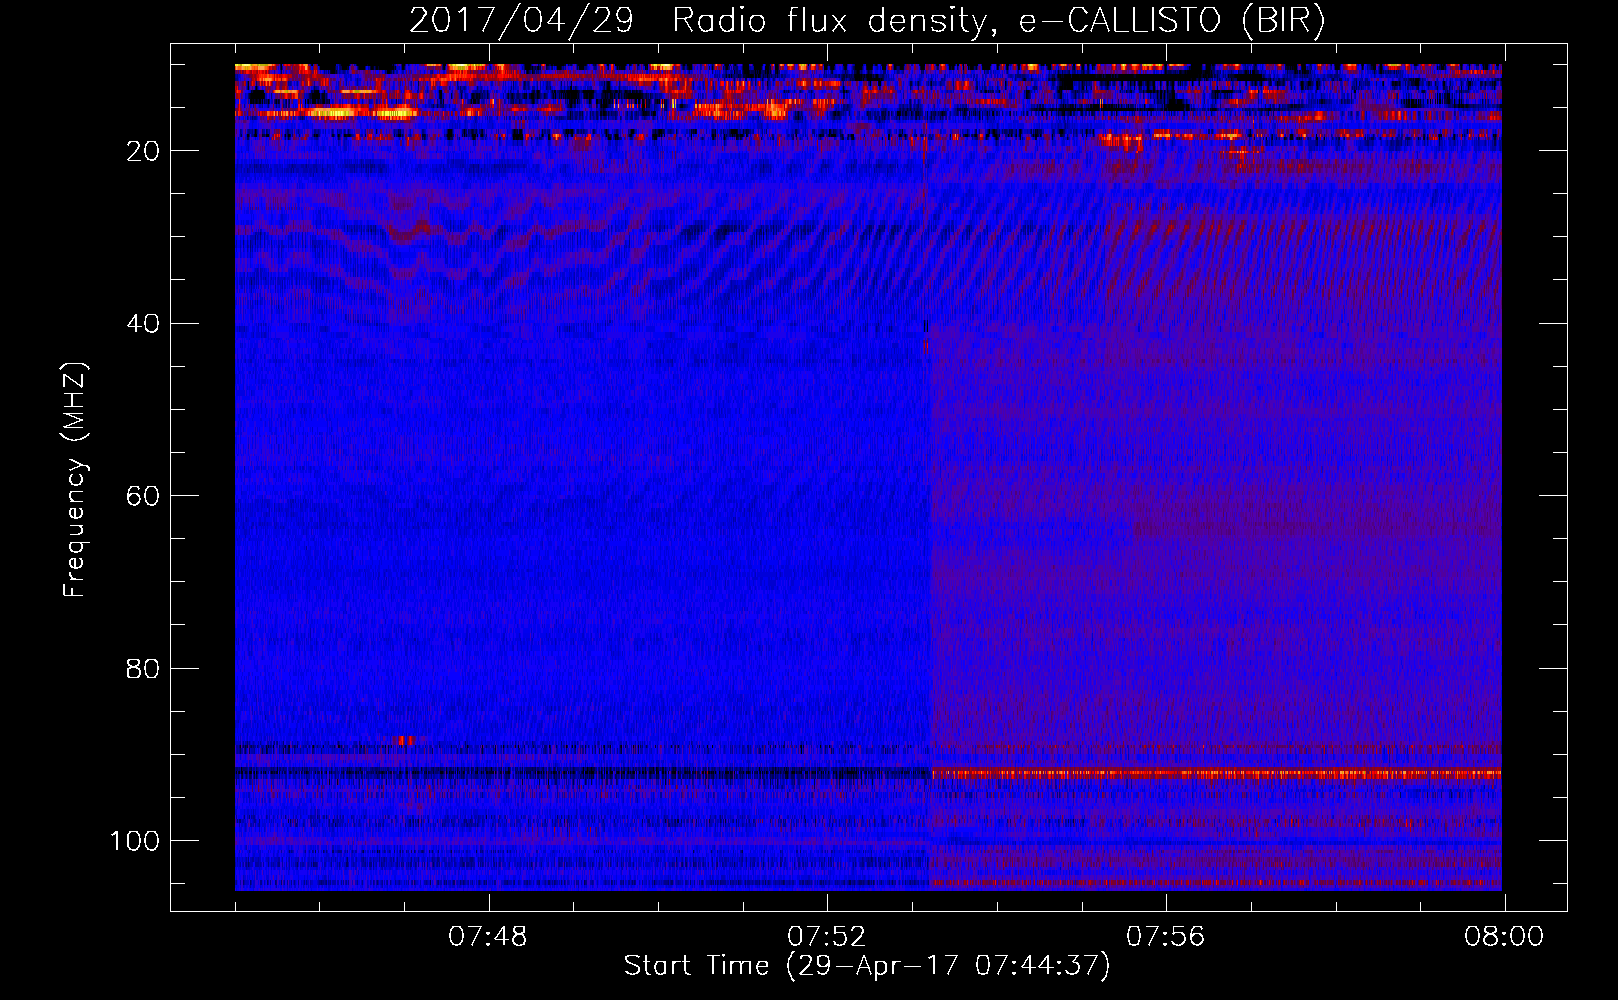Click the 40 MHz frequency tick label
Screen dimensions: 1618x1000
(x=144, y=323)
